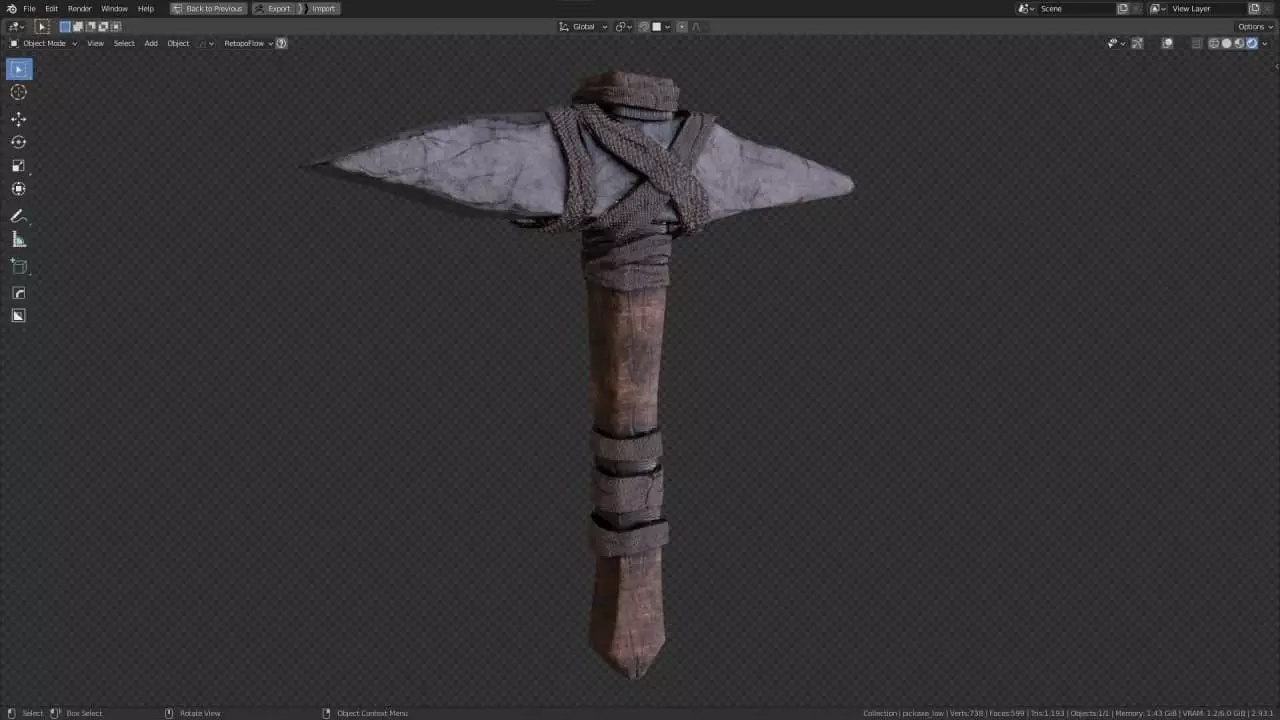Open the Help menu

pos(146,9)
